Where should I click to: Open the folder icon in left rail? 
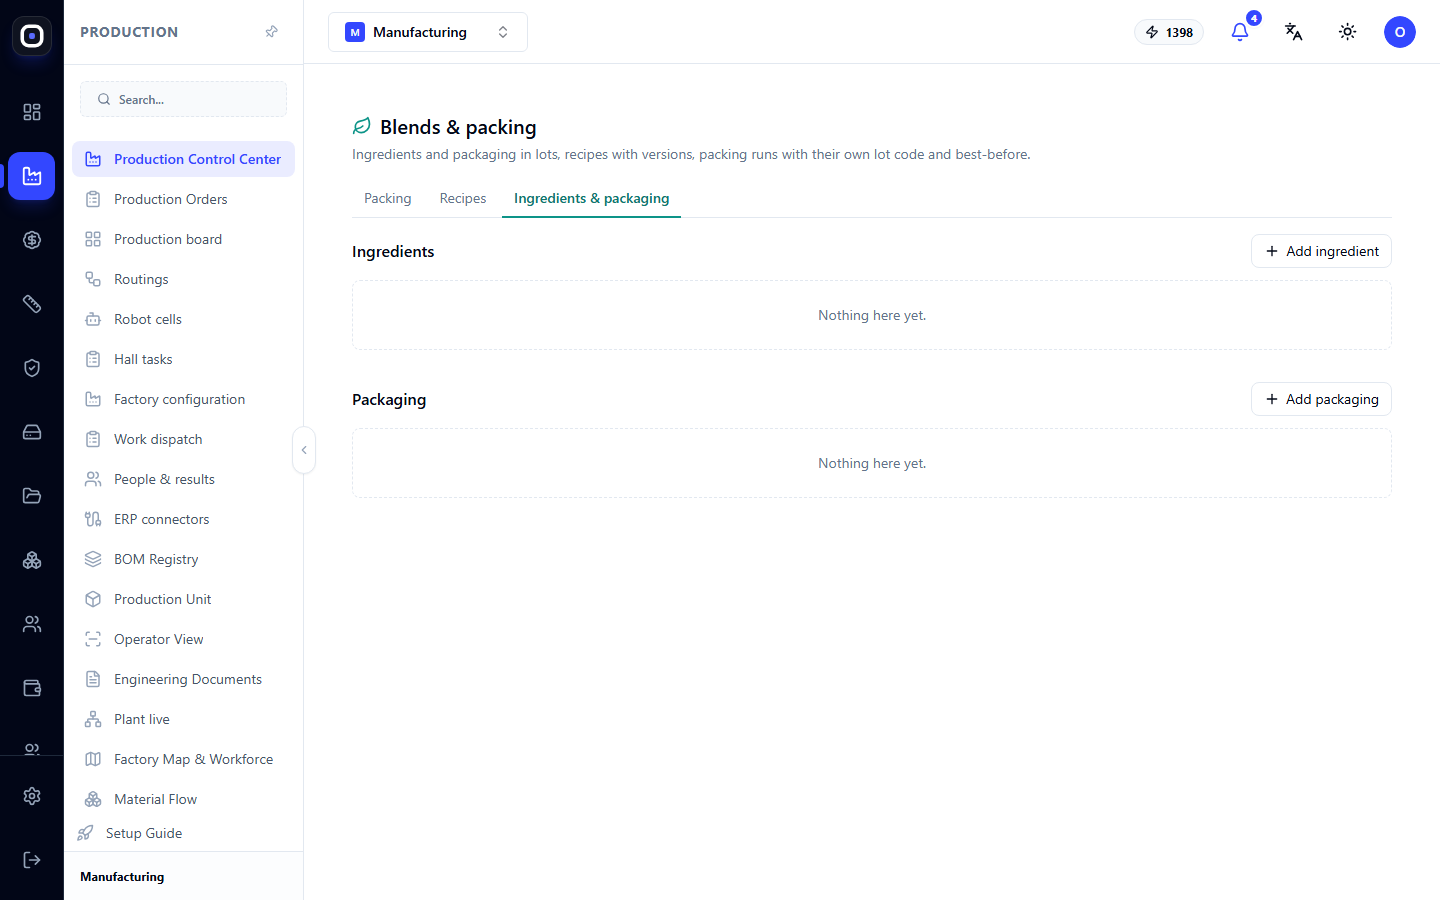click(x=32, y=496)
